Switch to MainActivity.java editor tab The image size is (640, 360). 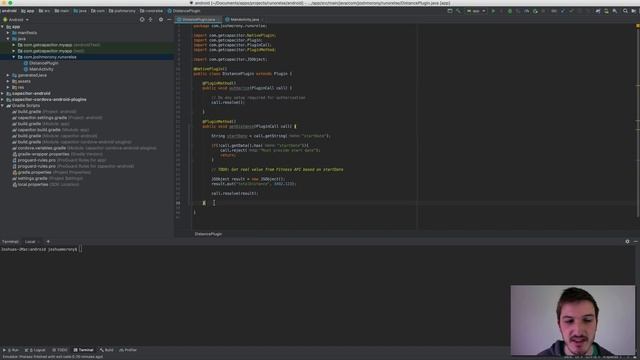click(244, 20)
